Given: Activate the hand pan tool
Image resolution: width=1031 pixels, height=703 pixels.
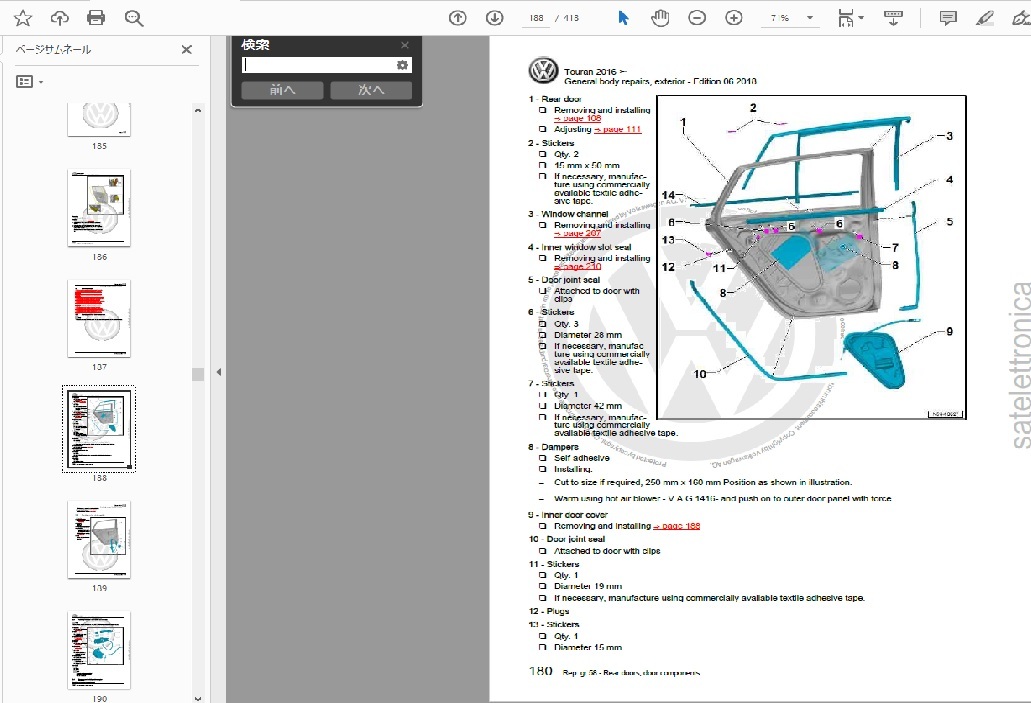Looking at the screenshot, I should point(660,18).
